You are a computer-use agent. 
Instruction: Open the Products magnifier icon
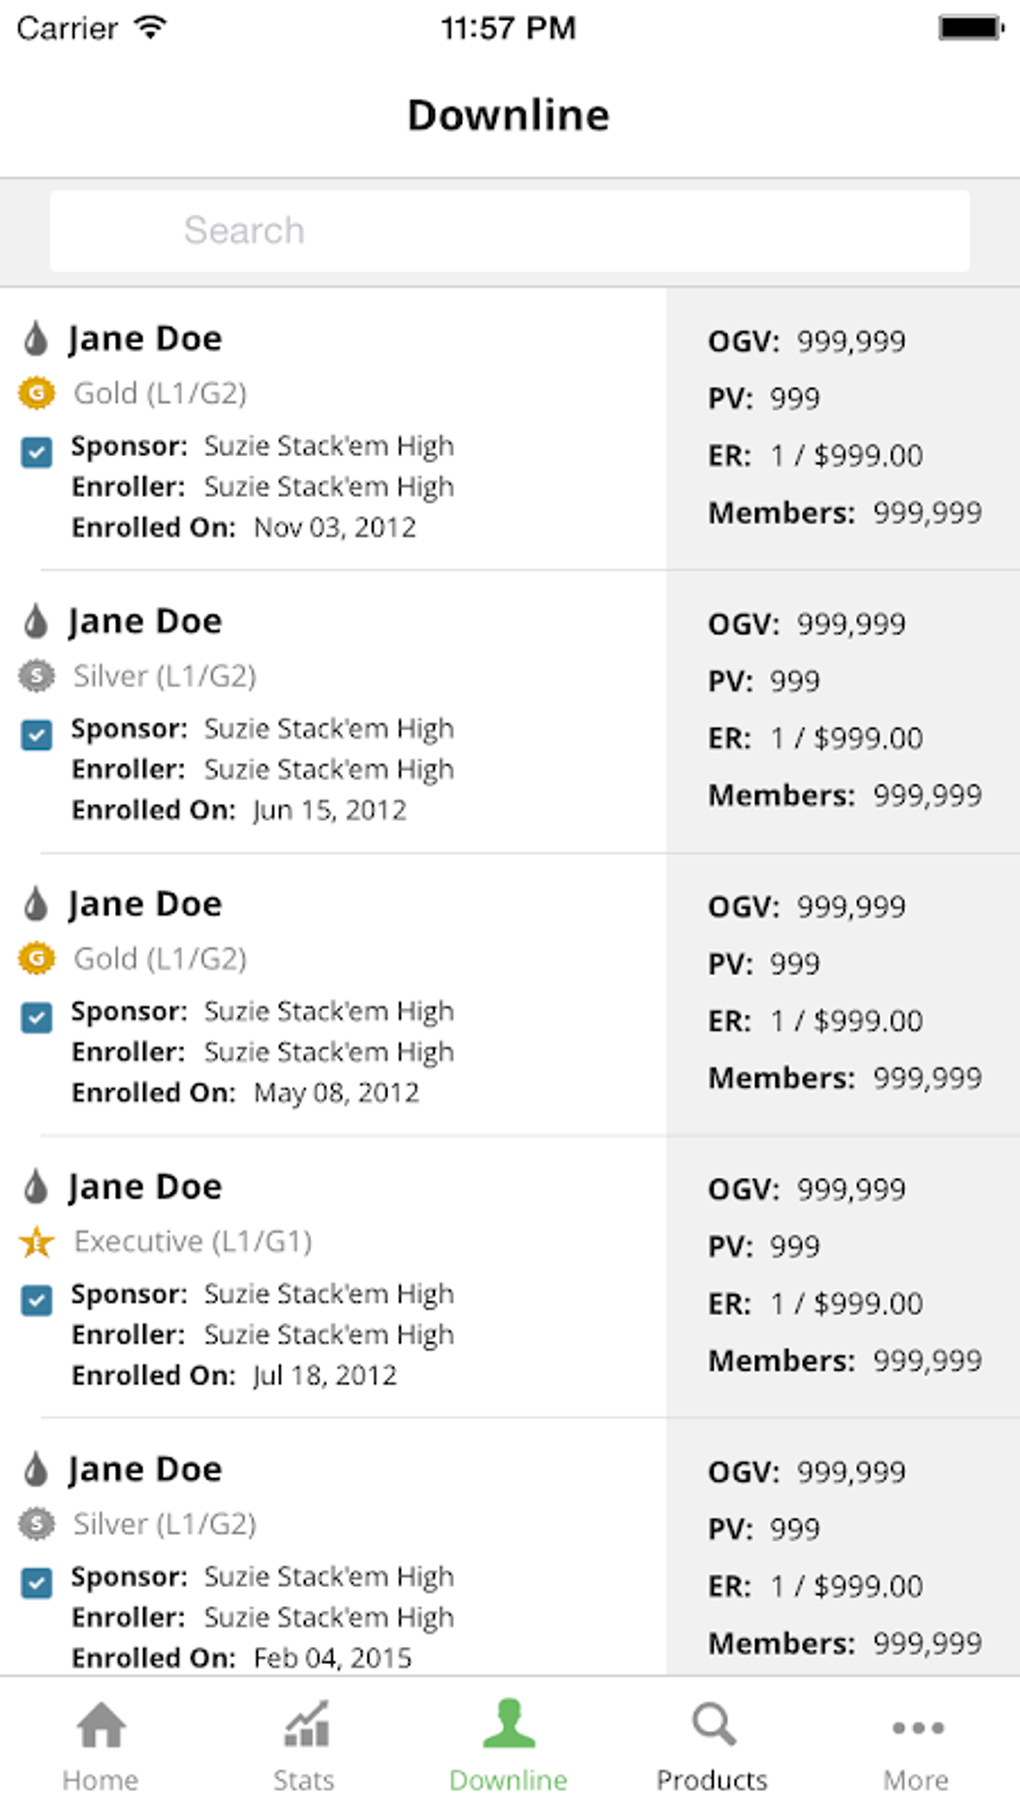pyautogui.click(x=713, y=1725)
